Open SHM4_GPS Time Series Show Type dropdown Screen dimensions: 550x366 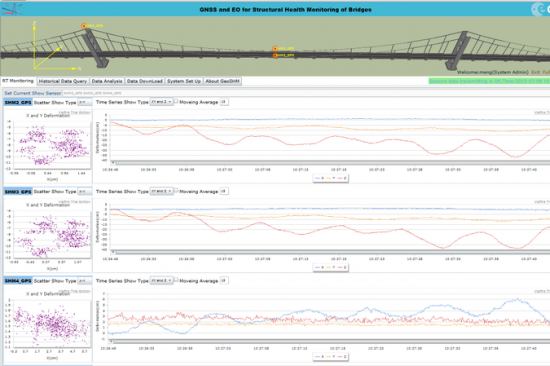tap(161, 280)
